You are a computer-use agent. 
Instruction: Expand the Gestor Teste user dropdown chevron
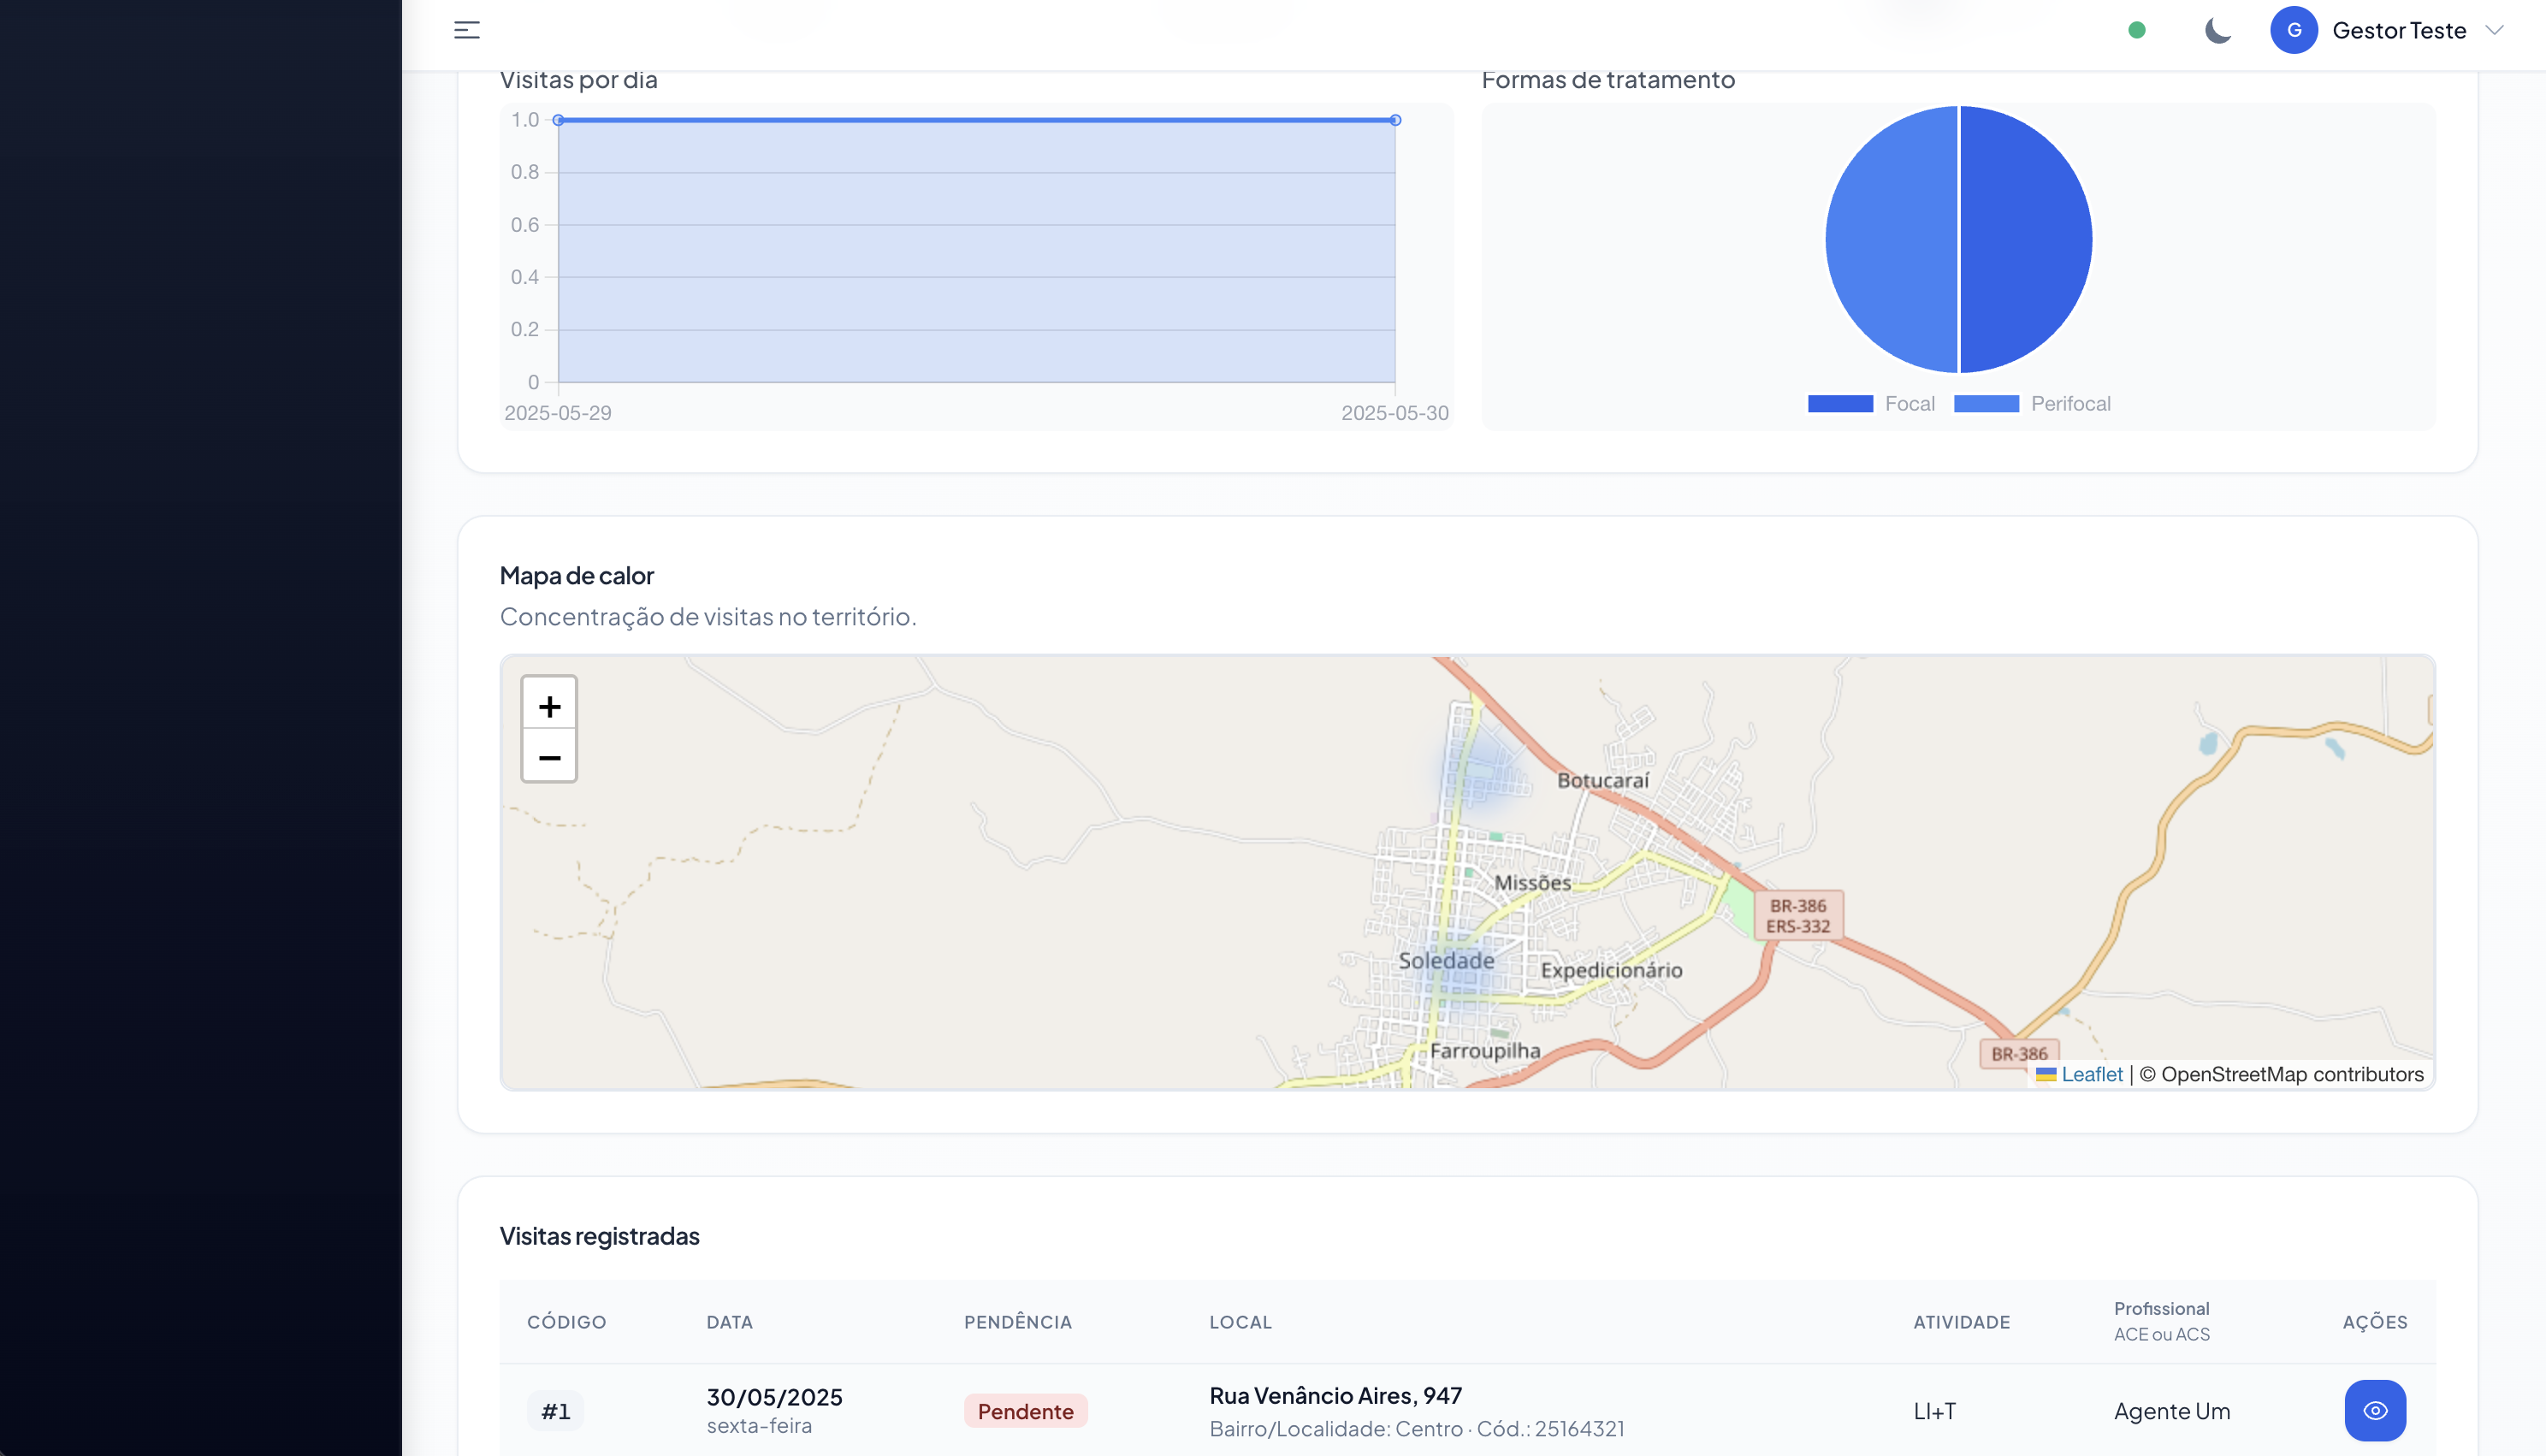2494,30
